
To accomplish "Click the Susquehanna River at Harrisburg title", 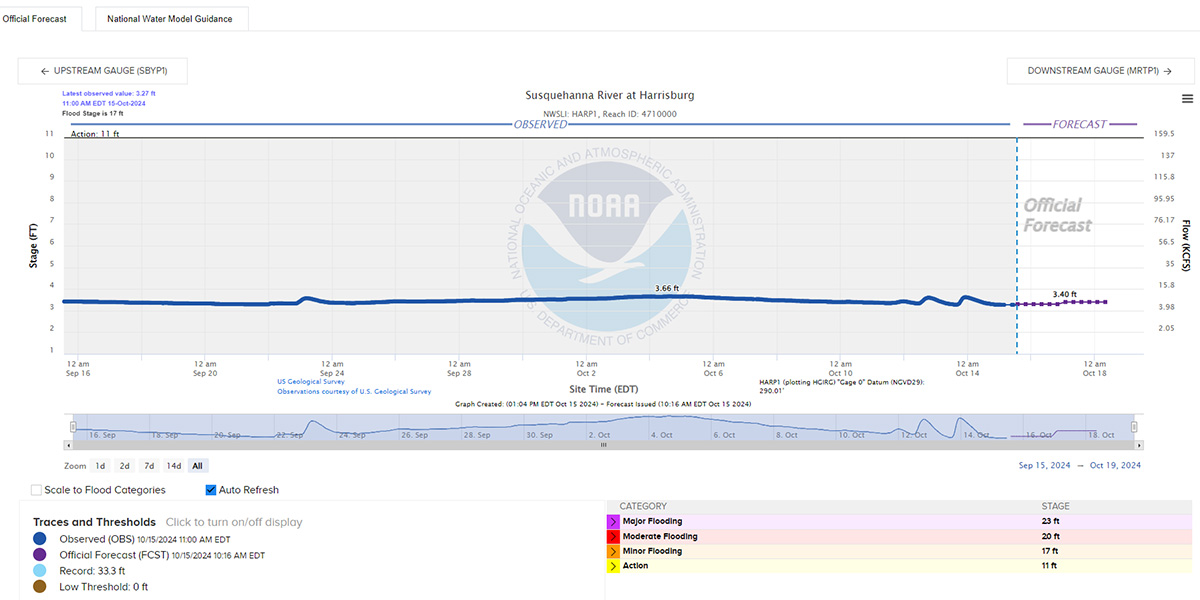I will tap(610, 96).
